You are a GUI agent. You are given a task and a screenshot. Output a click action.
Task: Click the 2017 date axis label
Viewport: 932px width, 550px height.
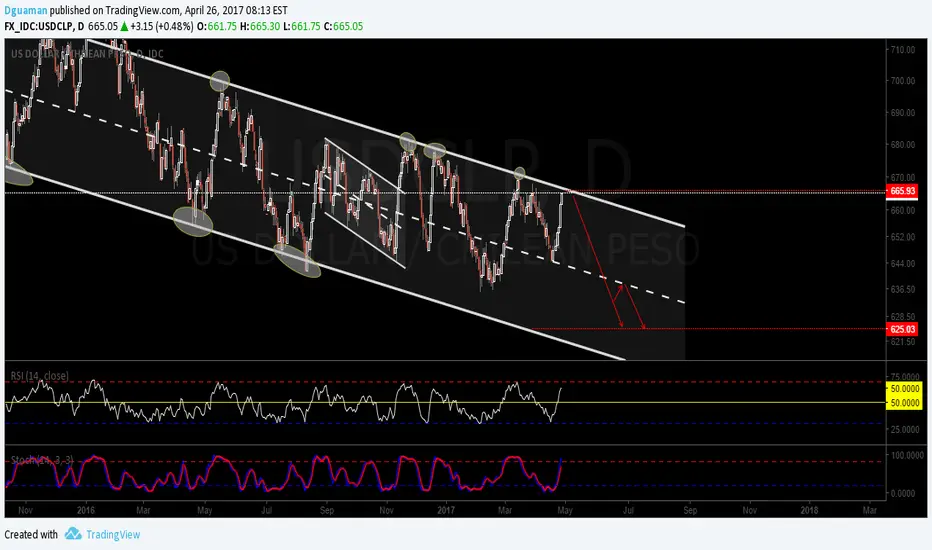pyautogui.click(x=446, y=510)
